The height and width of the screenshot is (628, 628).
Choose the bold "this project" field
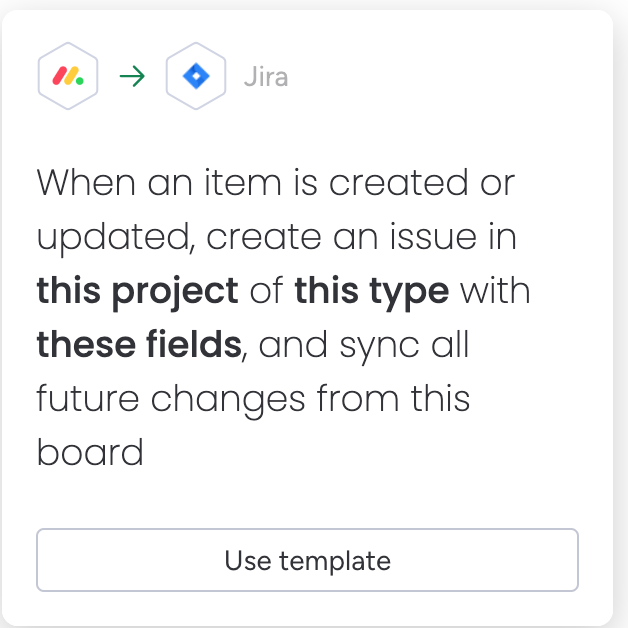pos(137,292)
